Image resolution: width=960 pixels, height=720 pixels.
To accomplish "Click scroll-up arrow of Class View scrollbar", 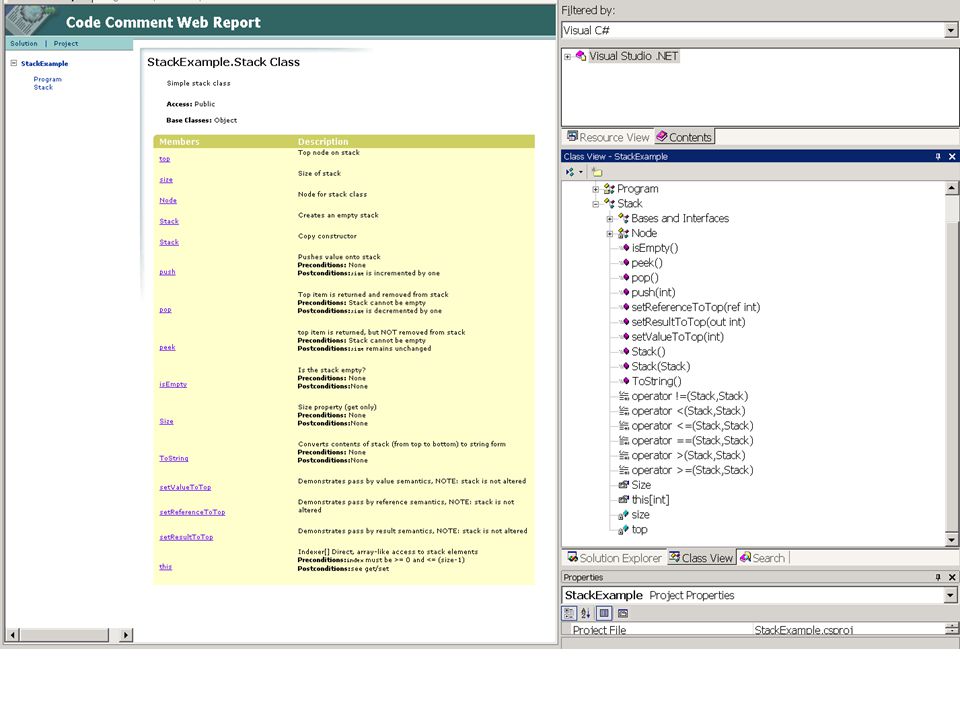I will 951,188.
